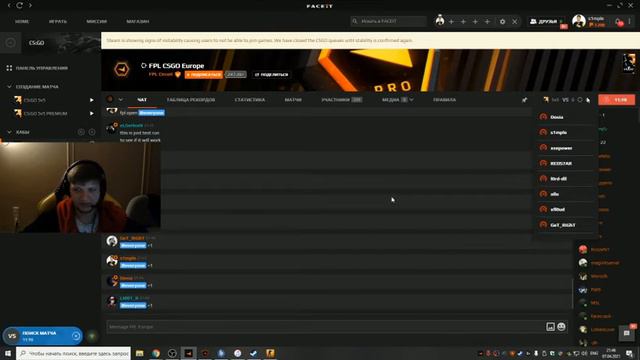
Task: Click the party leader avatar in the party bar
Action: tap(440, 20)
